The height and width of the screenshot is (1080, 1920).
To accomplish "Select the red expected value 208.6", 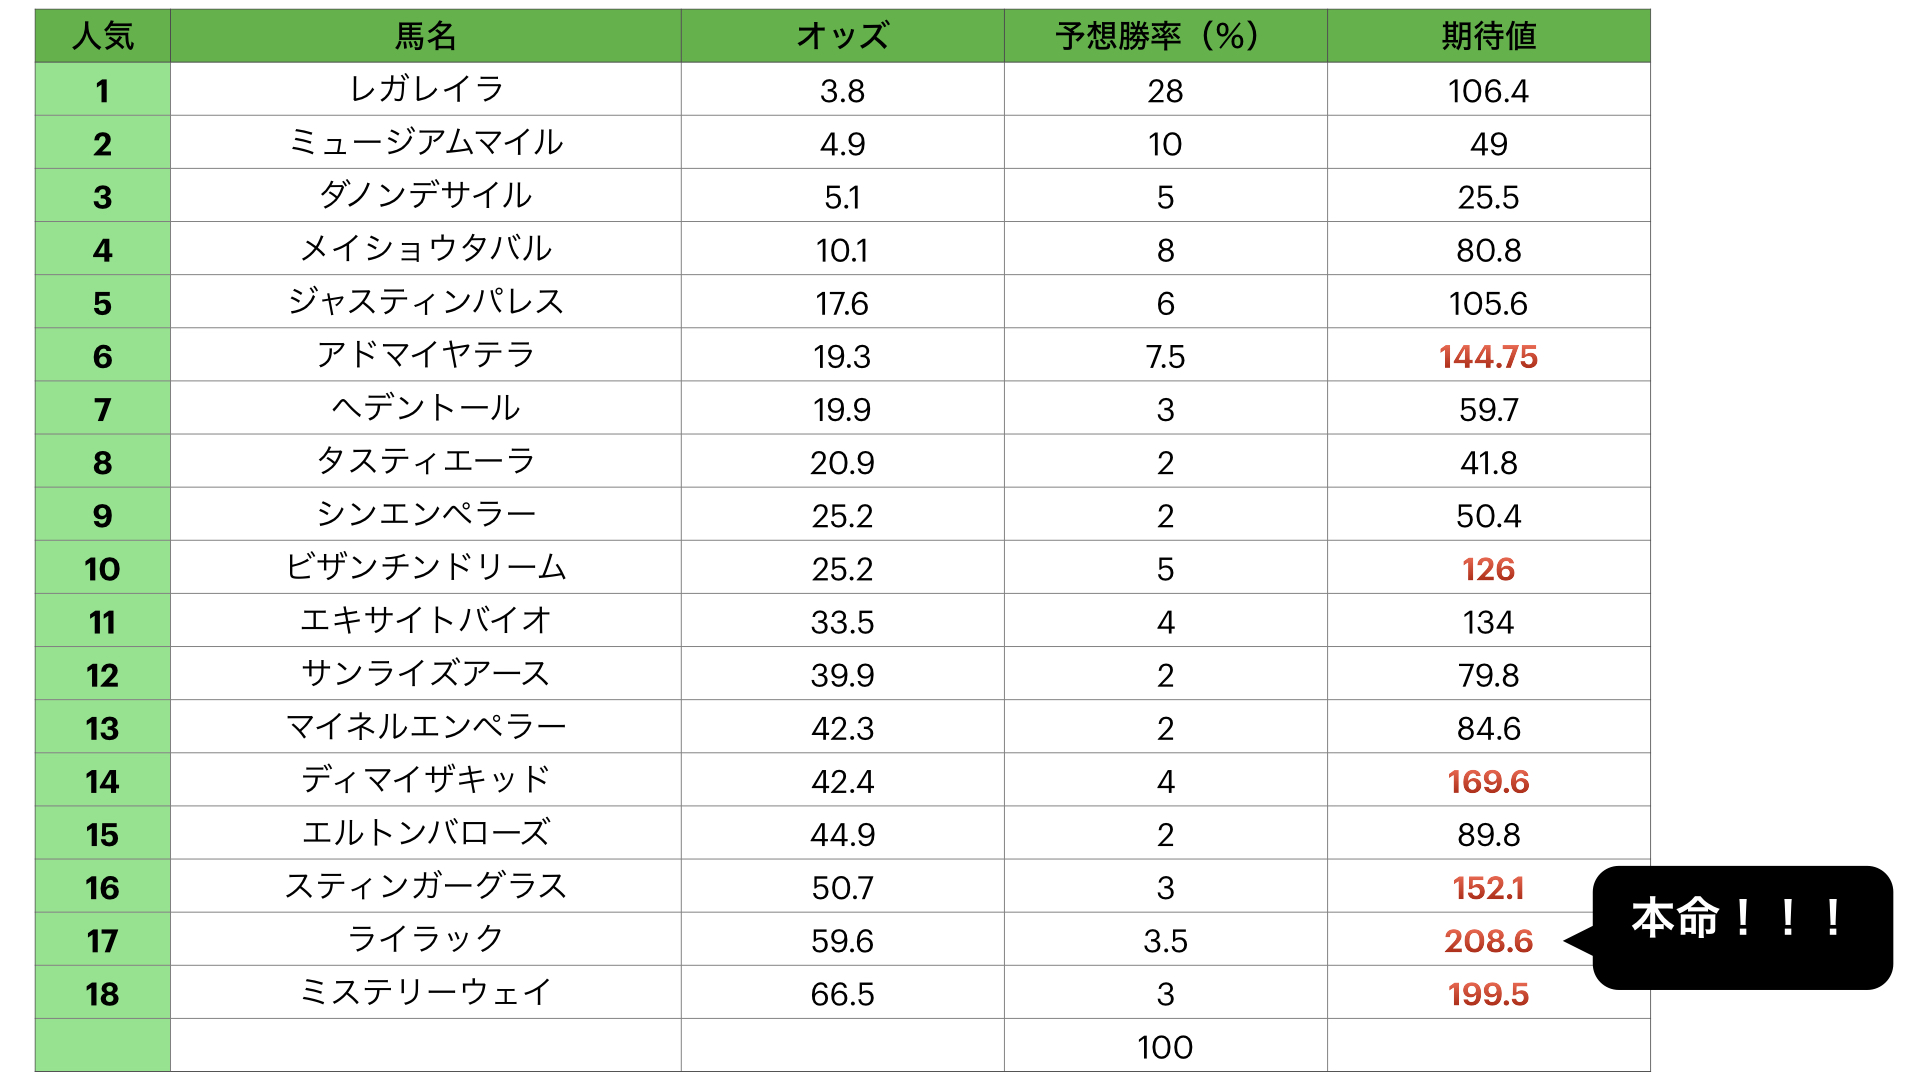I will pyautogui.click(x=1488, y=941).
